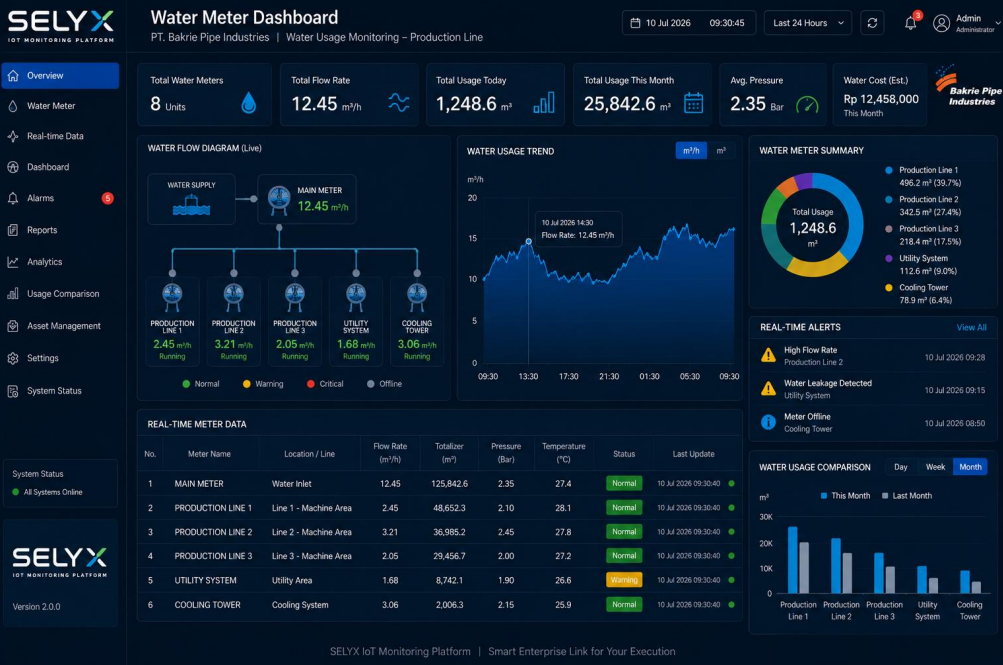Expand the Admin account menu chevron
Image resolution: width=1003 pixels, height=665 pixels.
tap(998, 24)
